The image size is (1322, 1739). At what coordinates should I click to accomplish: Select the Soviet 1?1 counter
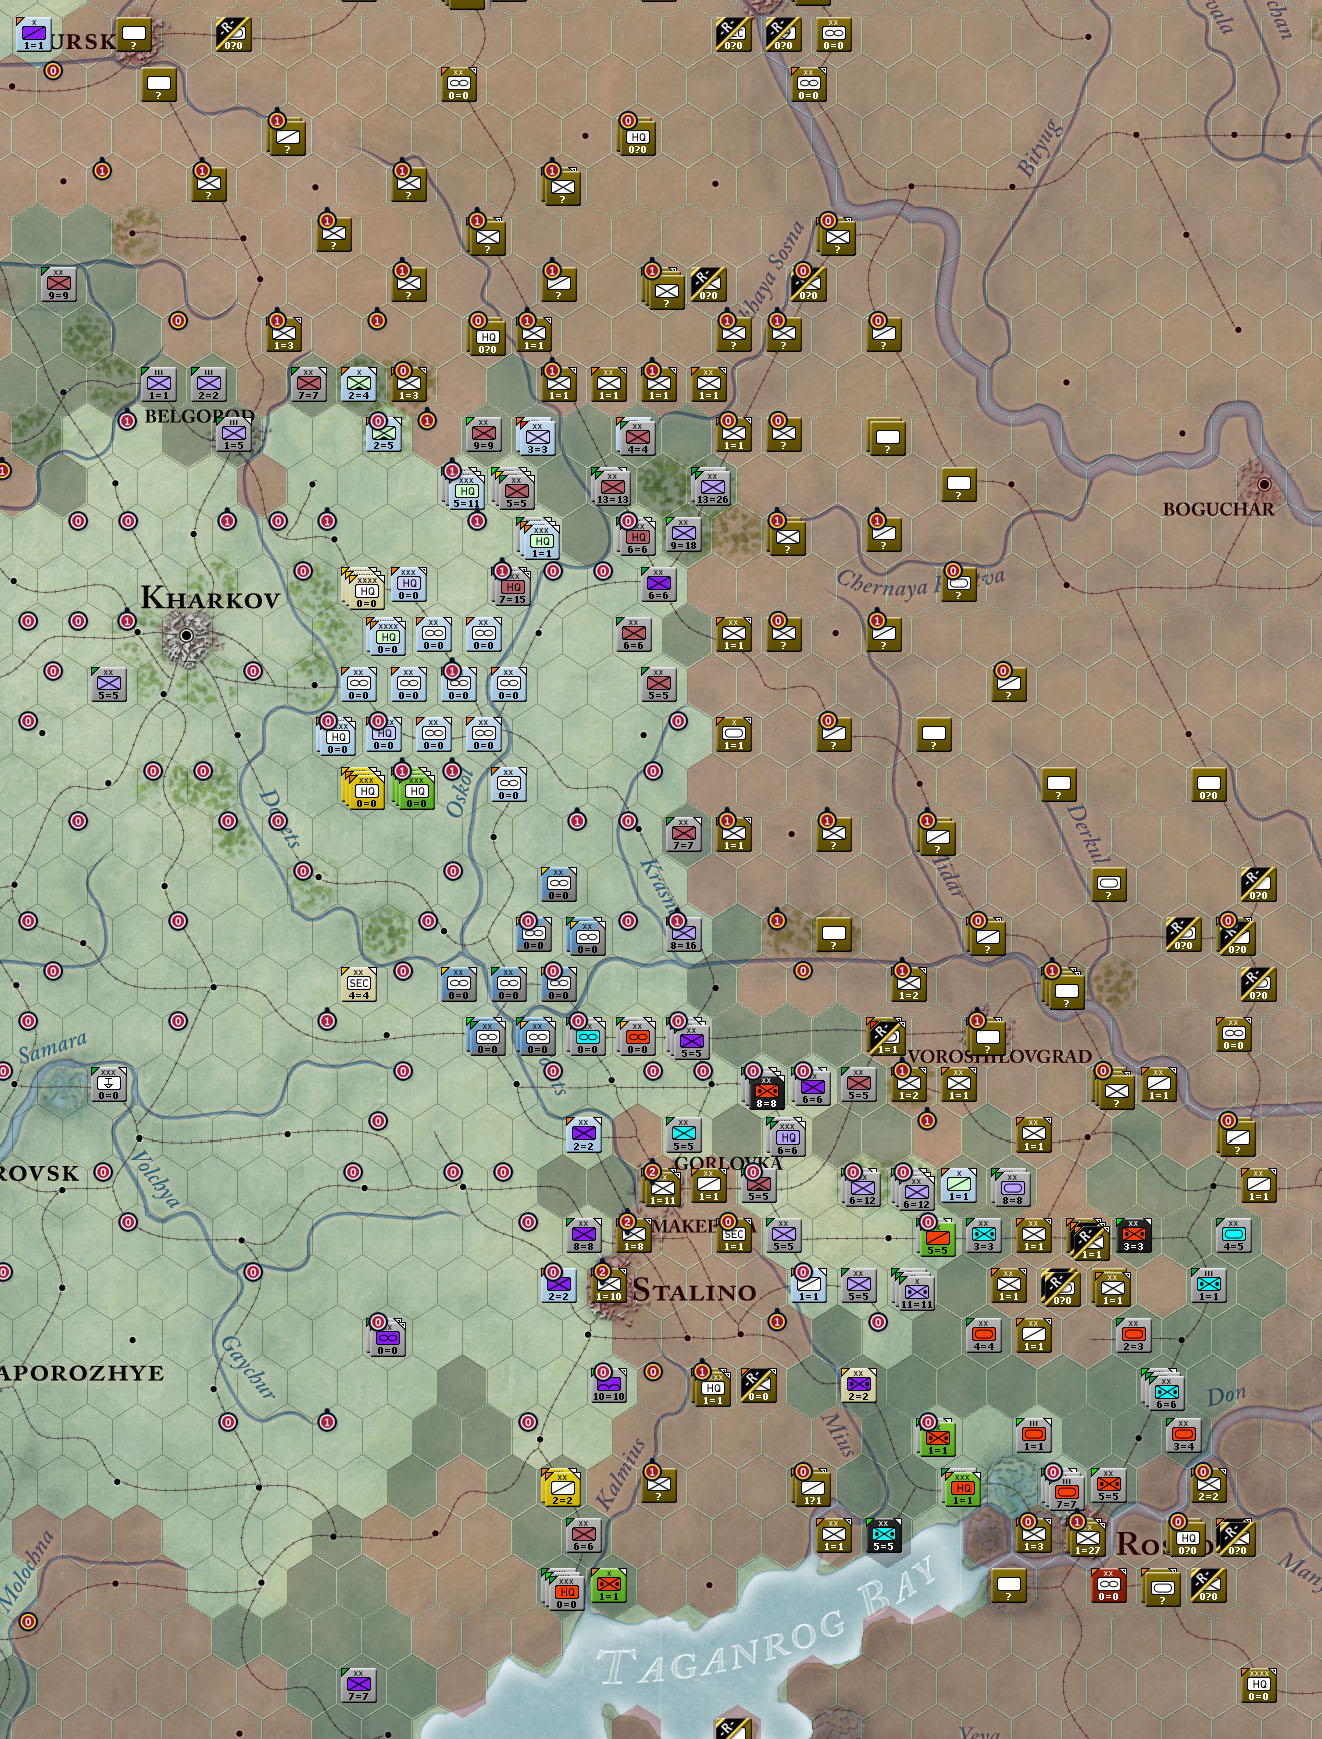[812, 1488]
